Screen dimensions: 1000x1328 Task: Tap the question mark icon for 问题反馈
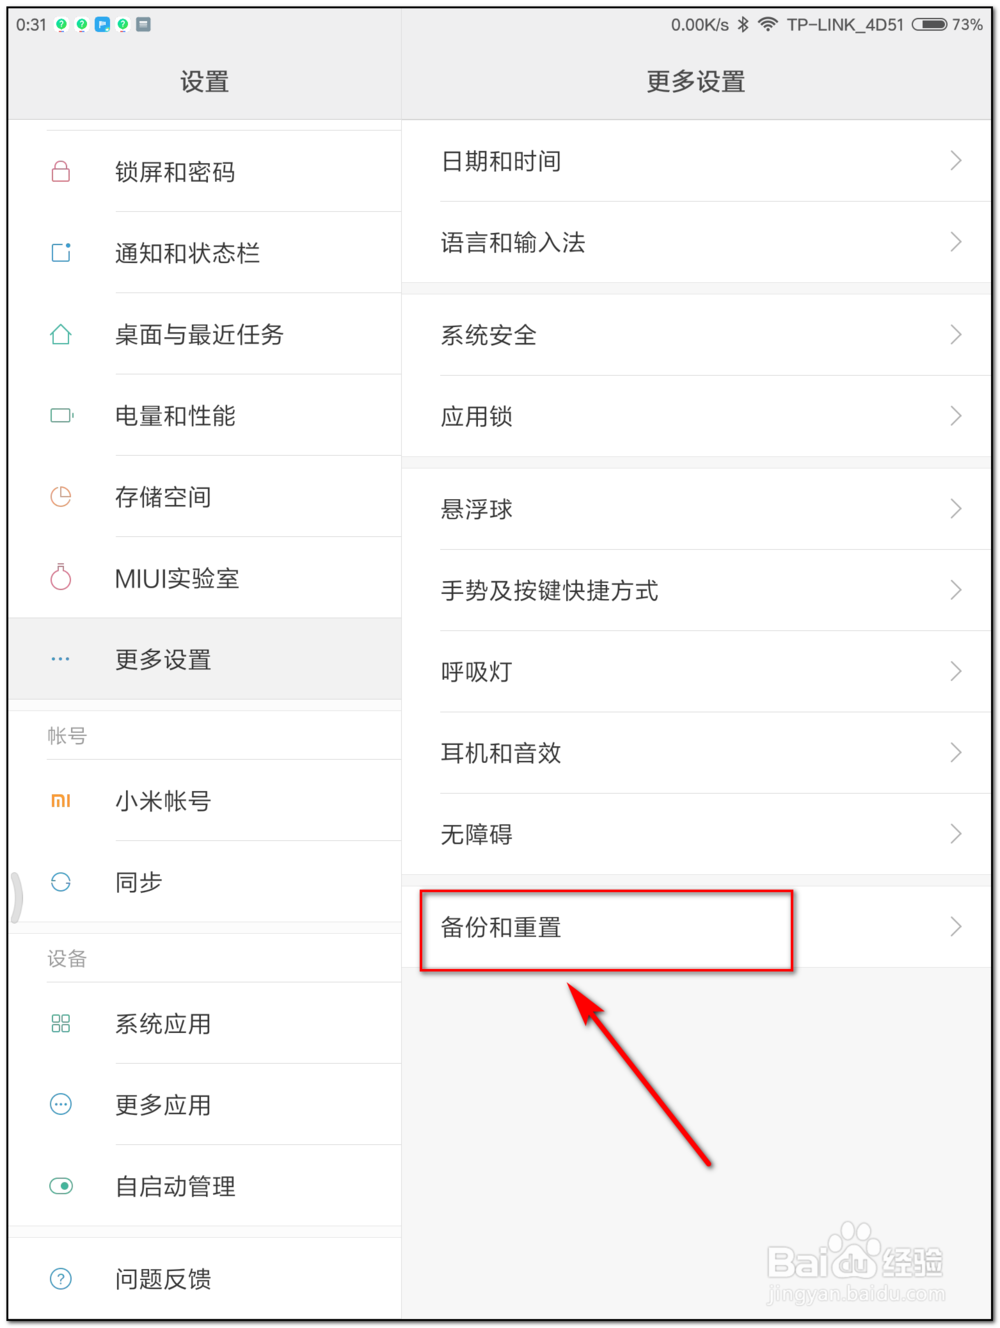(x=61, y=1279)
